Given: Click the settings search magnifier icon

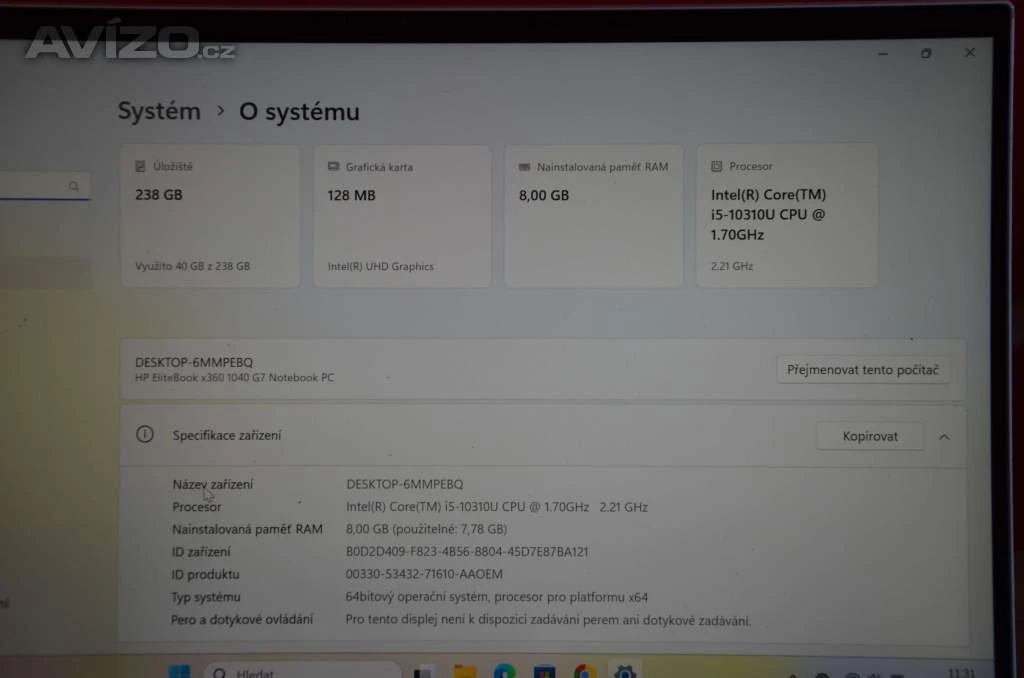Looking at the screenshot, I should click(74, 186).
